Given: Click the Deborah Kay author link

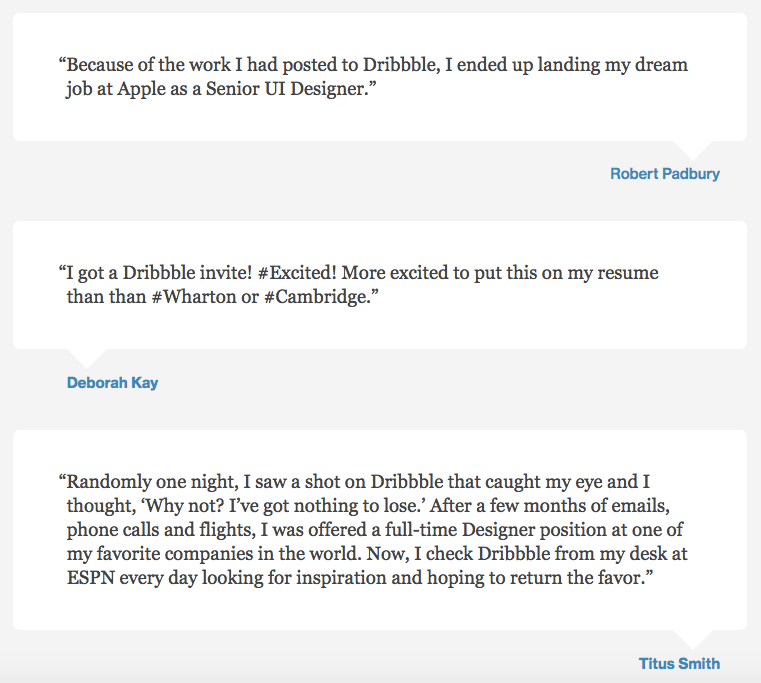Looking at the screenshot, I should point(112,383).
